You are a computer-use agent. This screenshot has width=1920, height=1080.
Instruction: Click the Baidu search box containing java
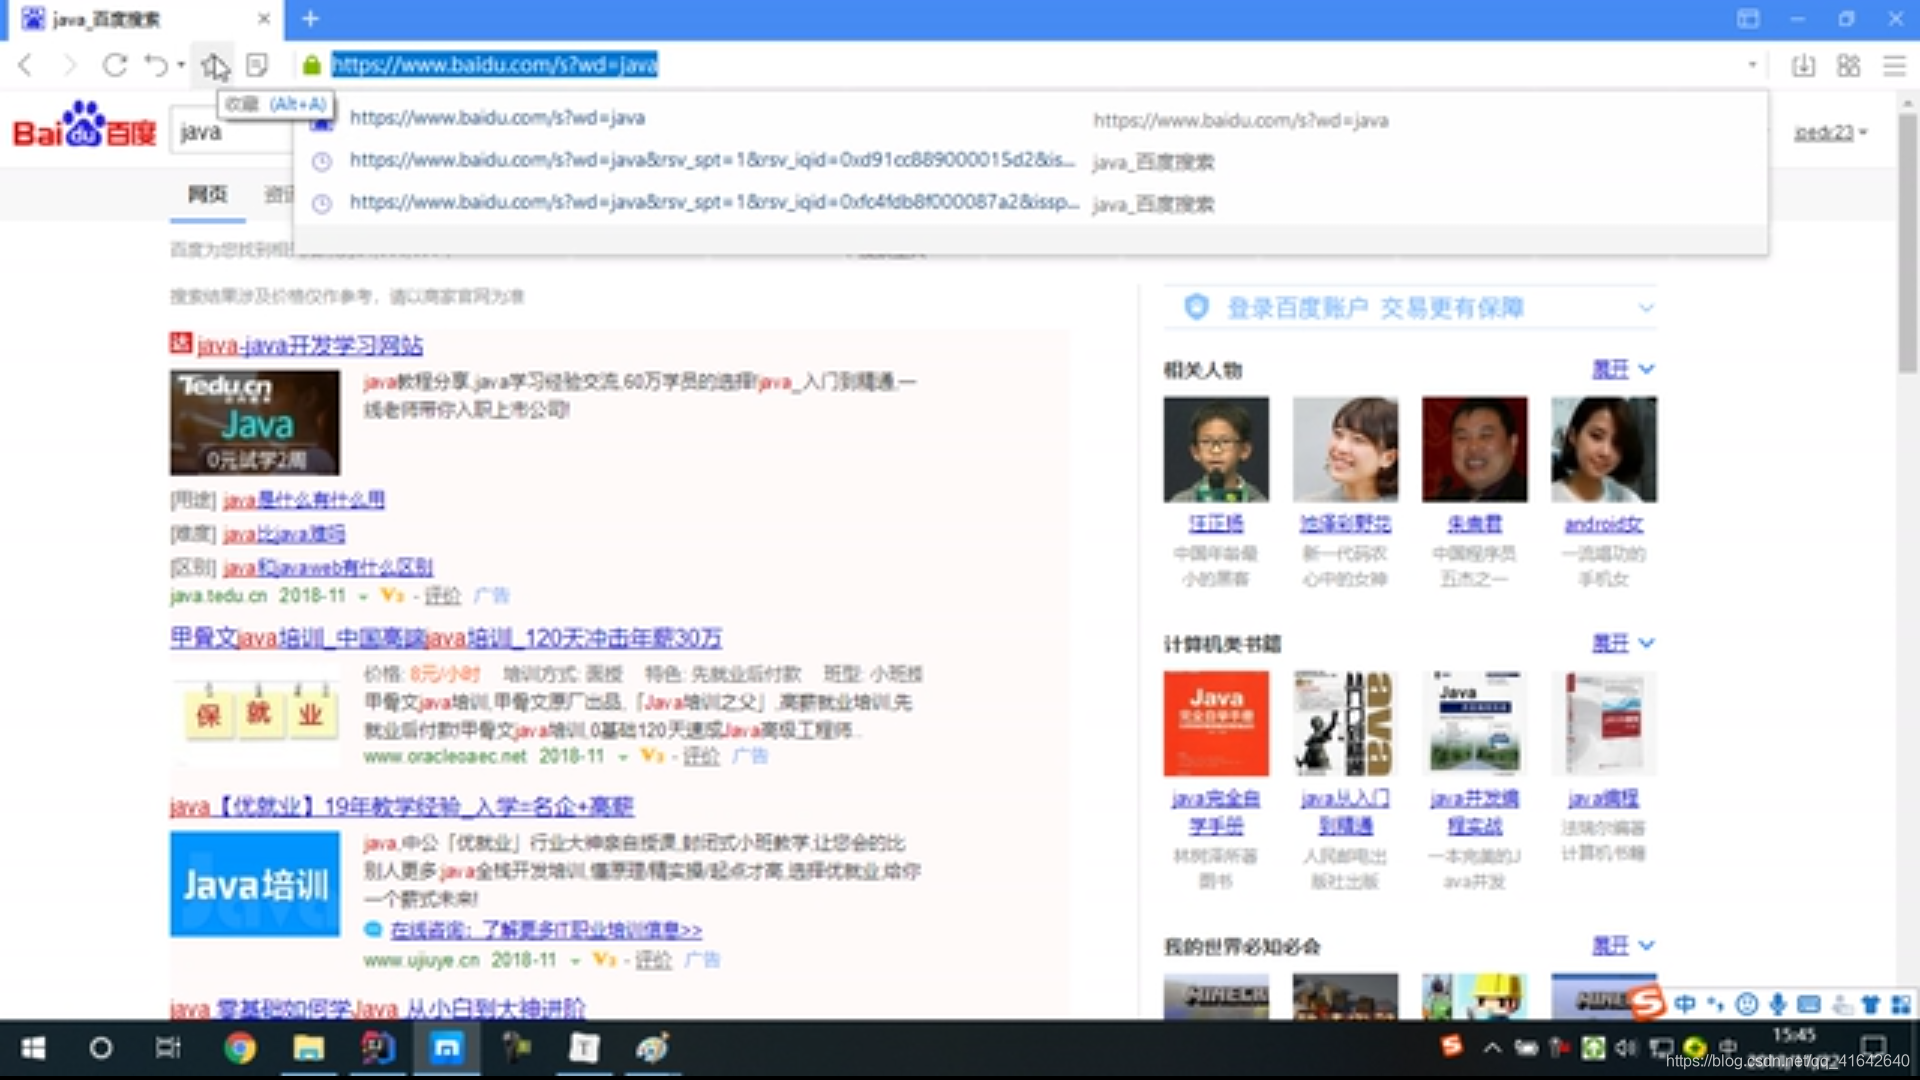click(x=230, y=132)
